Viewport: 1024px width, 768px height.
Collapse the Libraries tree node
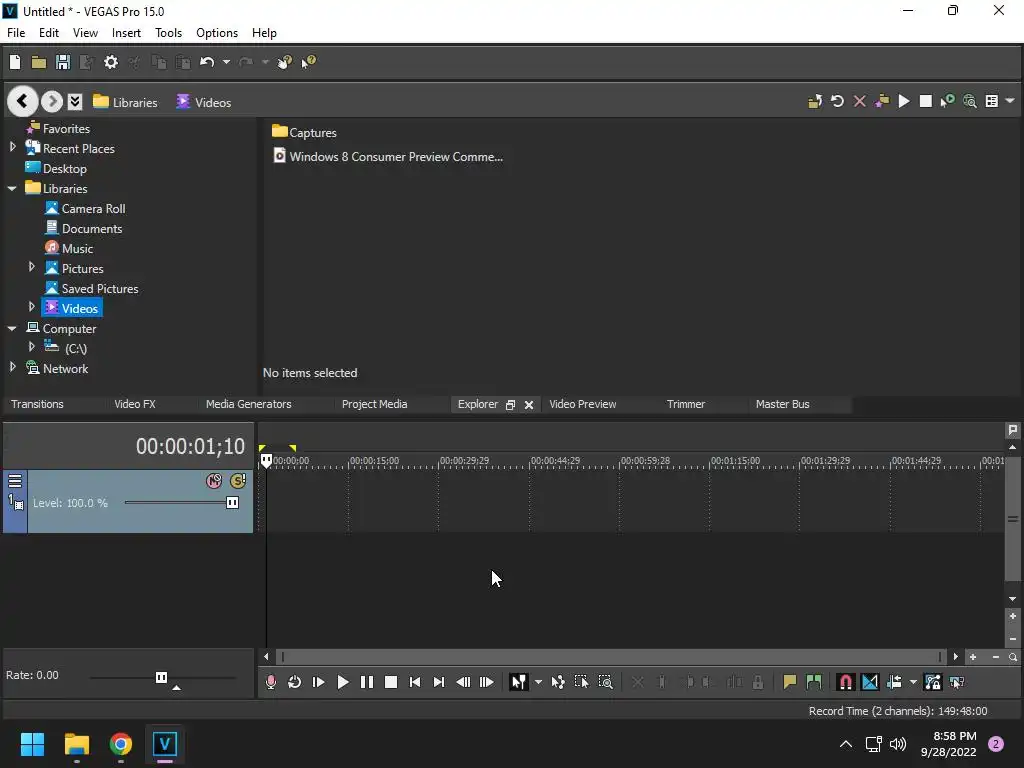click(12, 189)
